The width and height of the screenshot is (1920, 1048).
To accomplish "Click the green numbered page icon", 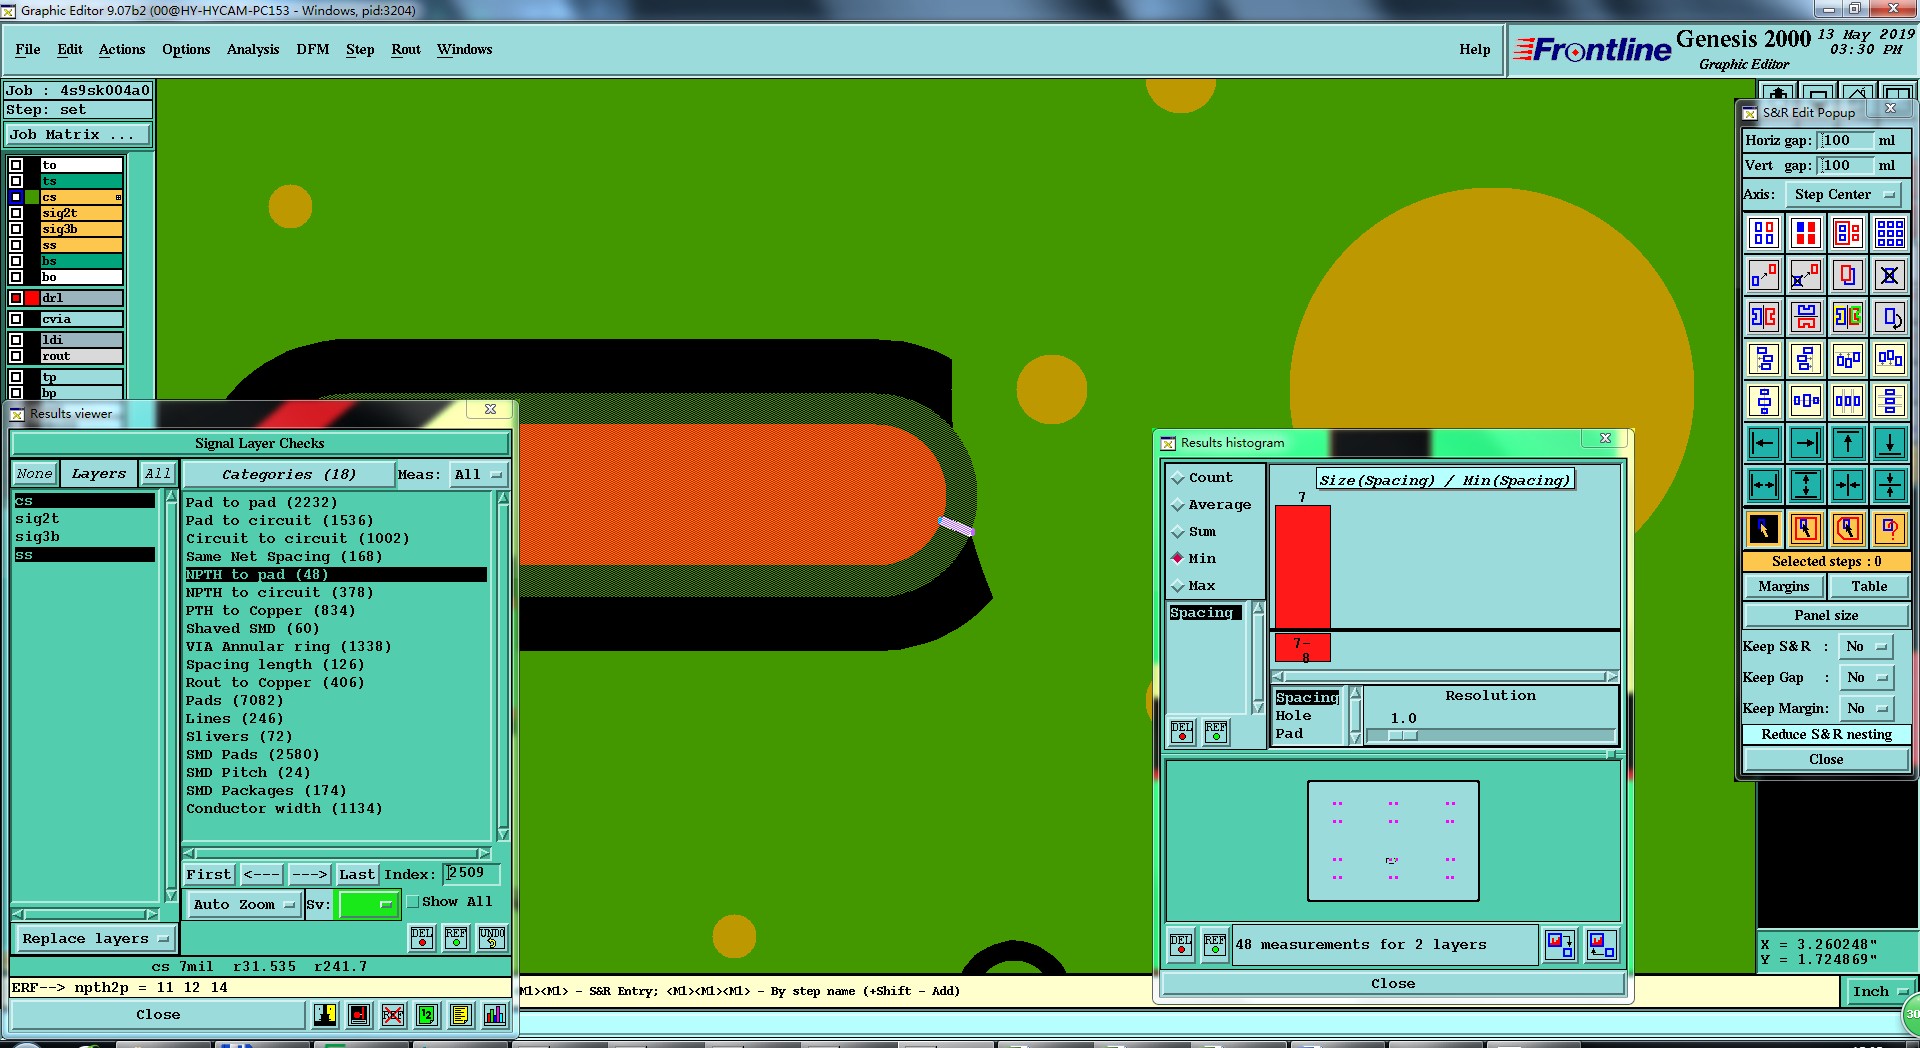I will (427, 1015).
